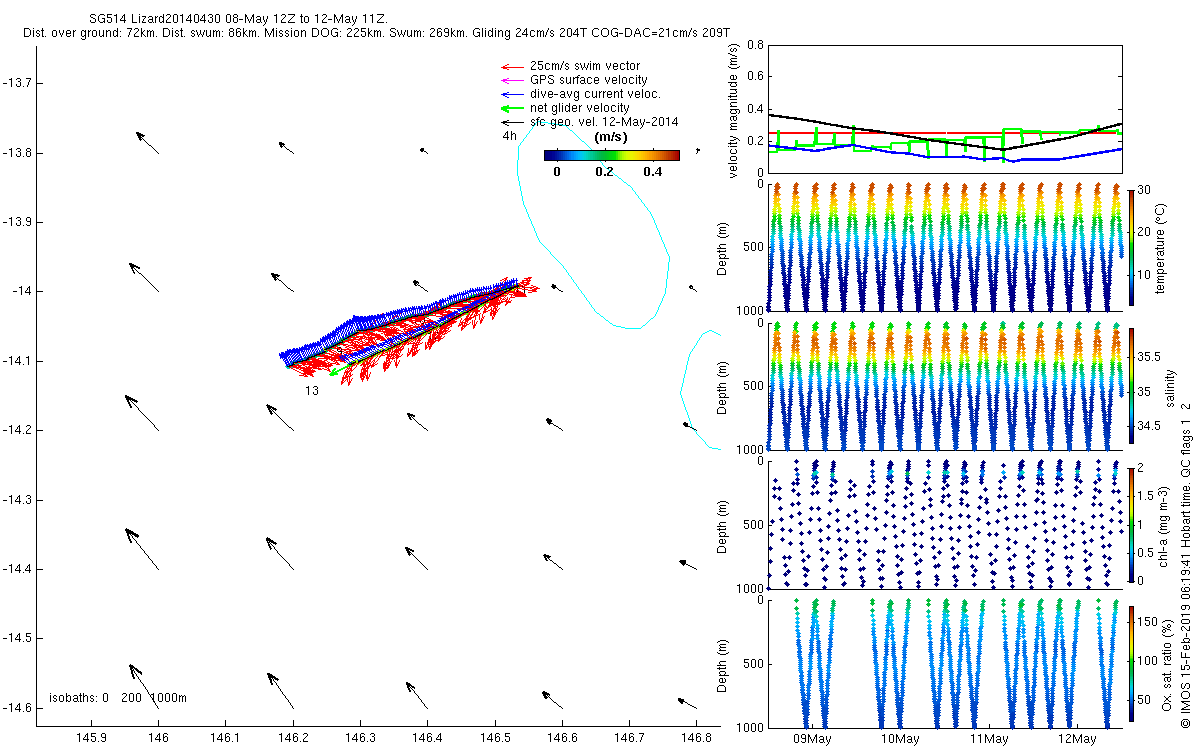Click the '(m/s)' label above the colorbar
Screen dimensions: 1200x750
611,136
